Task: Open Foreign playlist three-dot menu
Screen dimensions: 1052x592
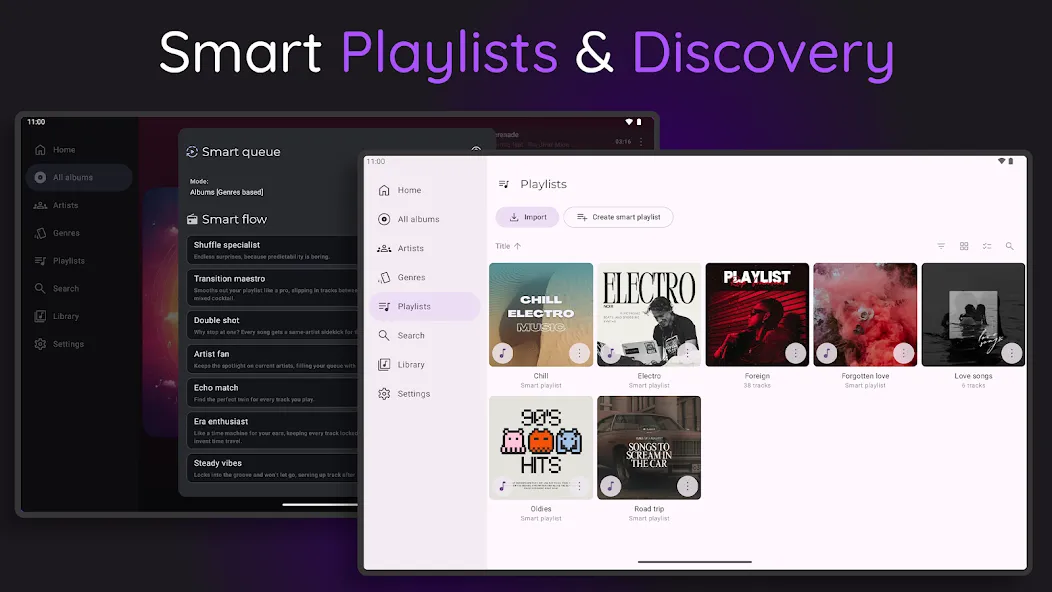Action: pyautogui.click(x=795, y=353)
